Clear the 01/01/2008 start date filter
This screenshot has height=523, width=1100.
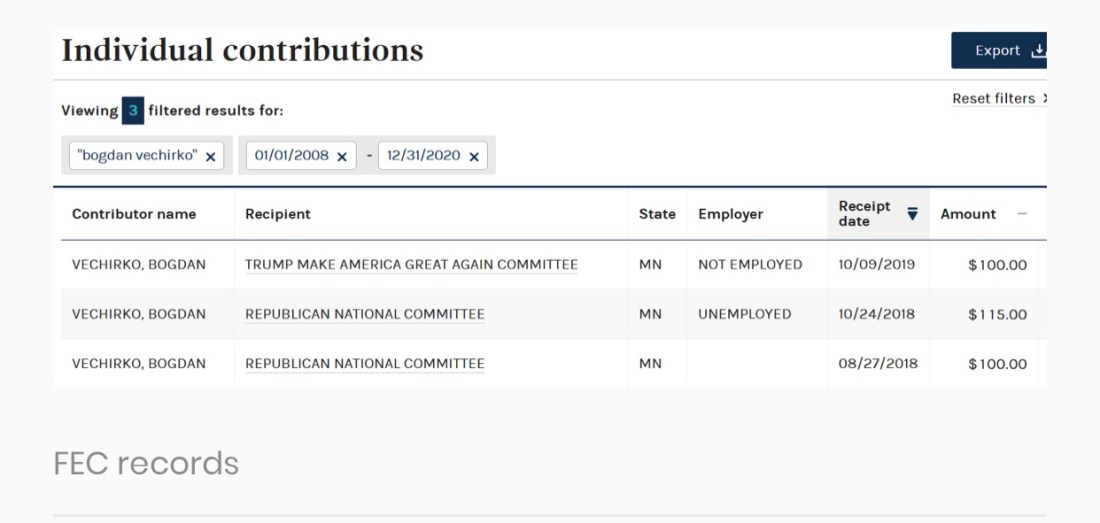pyautogui.click(x=342, y=157)
